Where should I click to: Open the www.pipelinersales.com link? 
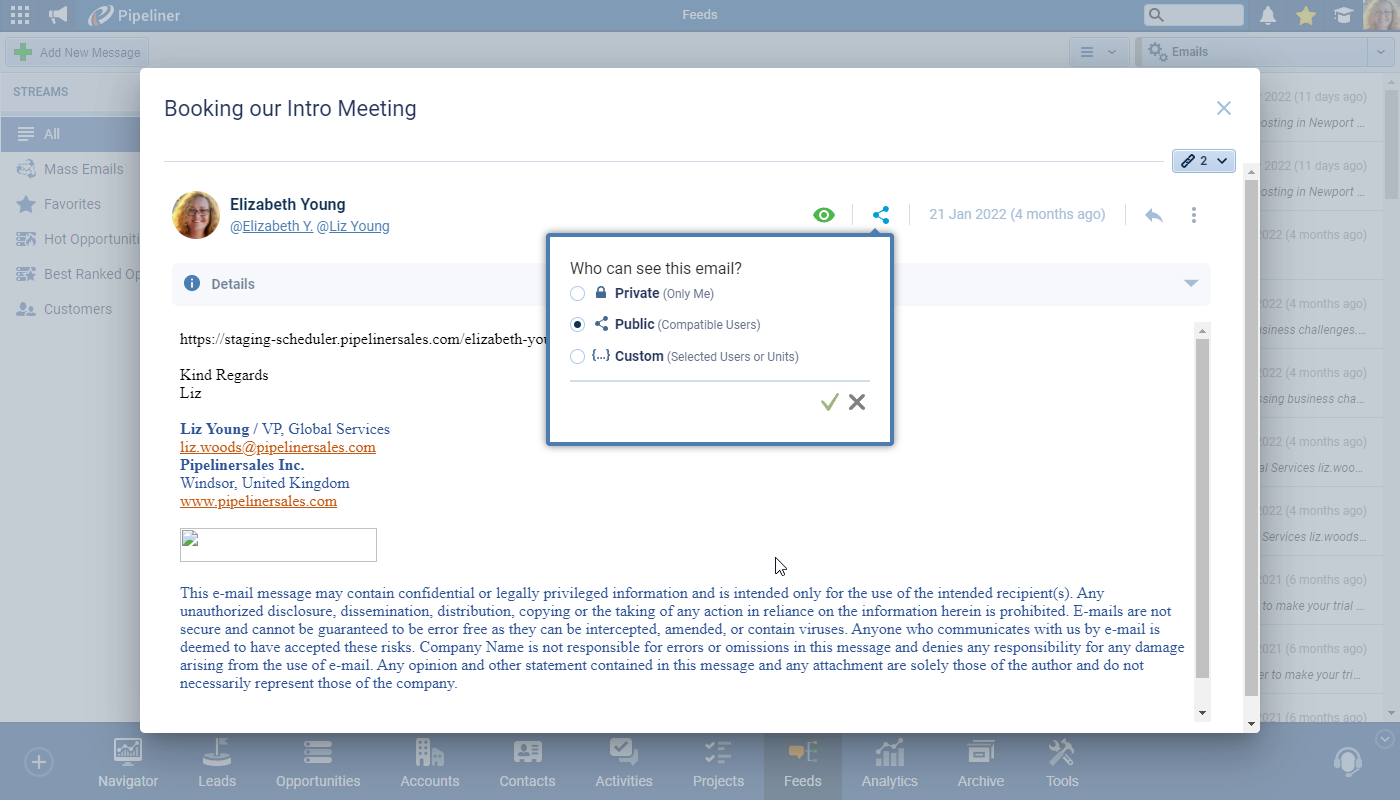[x=258, y=501]
